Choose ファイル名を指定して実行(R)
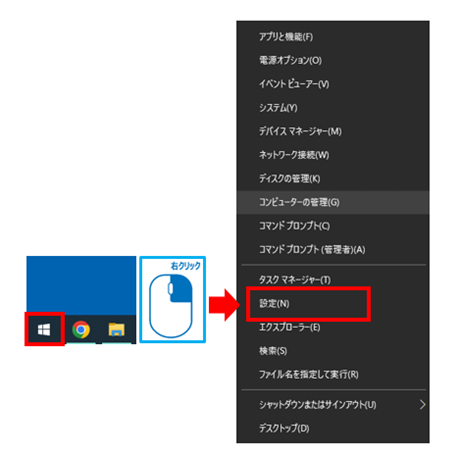 (333, 375)
